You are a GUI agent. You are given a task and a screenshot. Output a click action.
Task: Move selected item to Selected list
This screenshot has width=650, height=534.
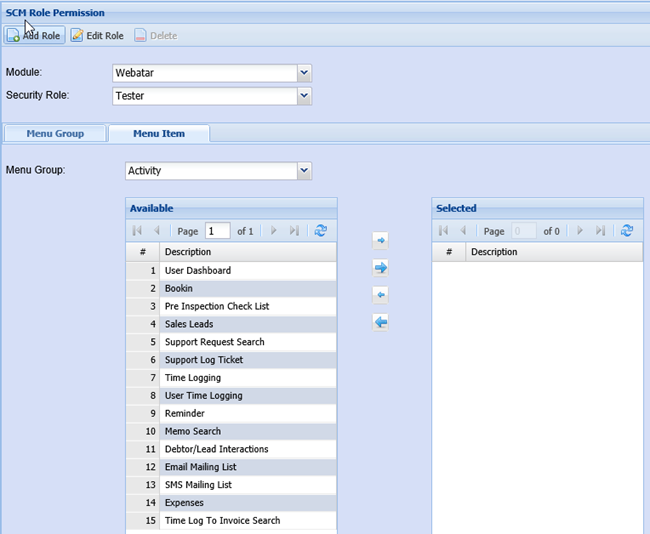380,241
